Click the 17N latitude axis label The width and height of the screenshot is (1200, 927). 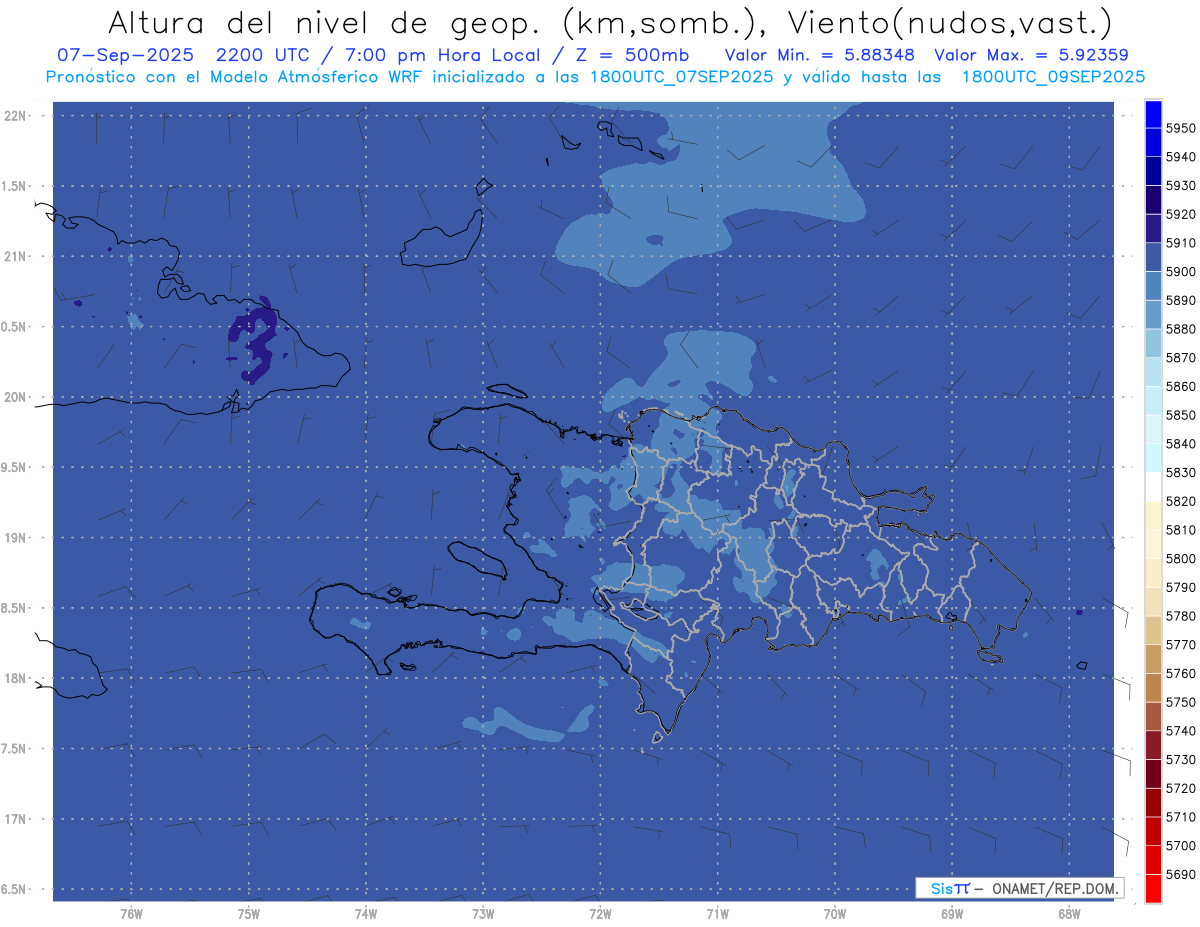[17, 820]
